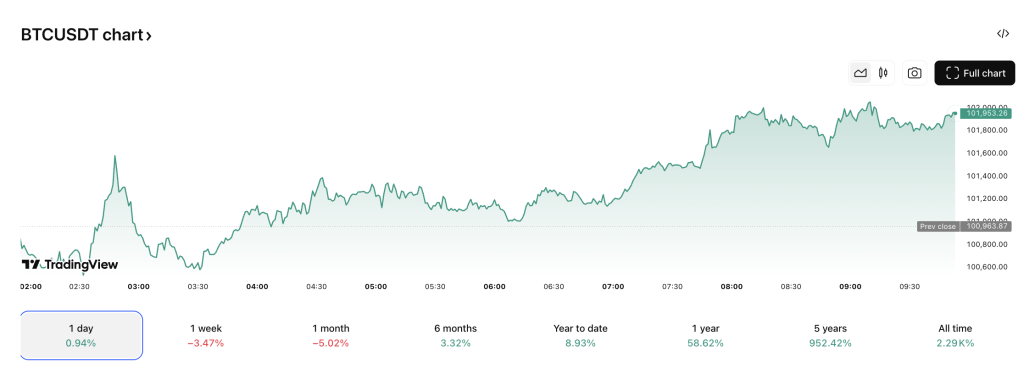Select the 5 years range

830,335
